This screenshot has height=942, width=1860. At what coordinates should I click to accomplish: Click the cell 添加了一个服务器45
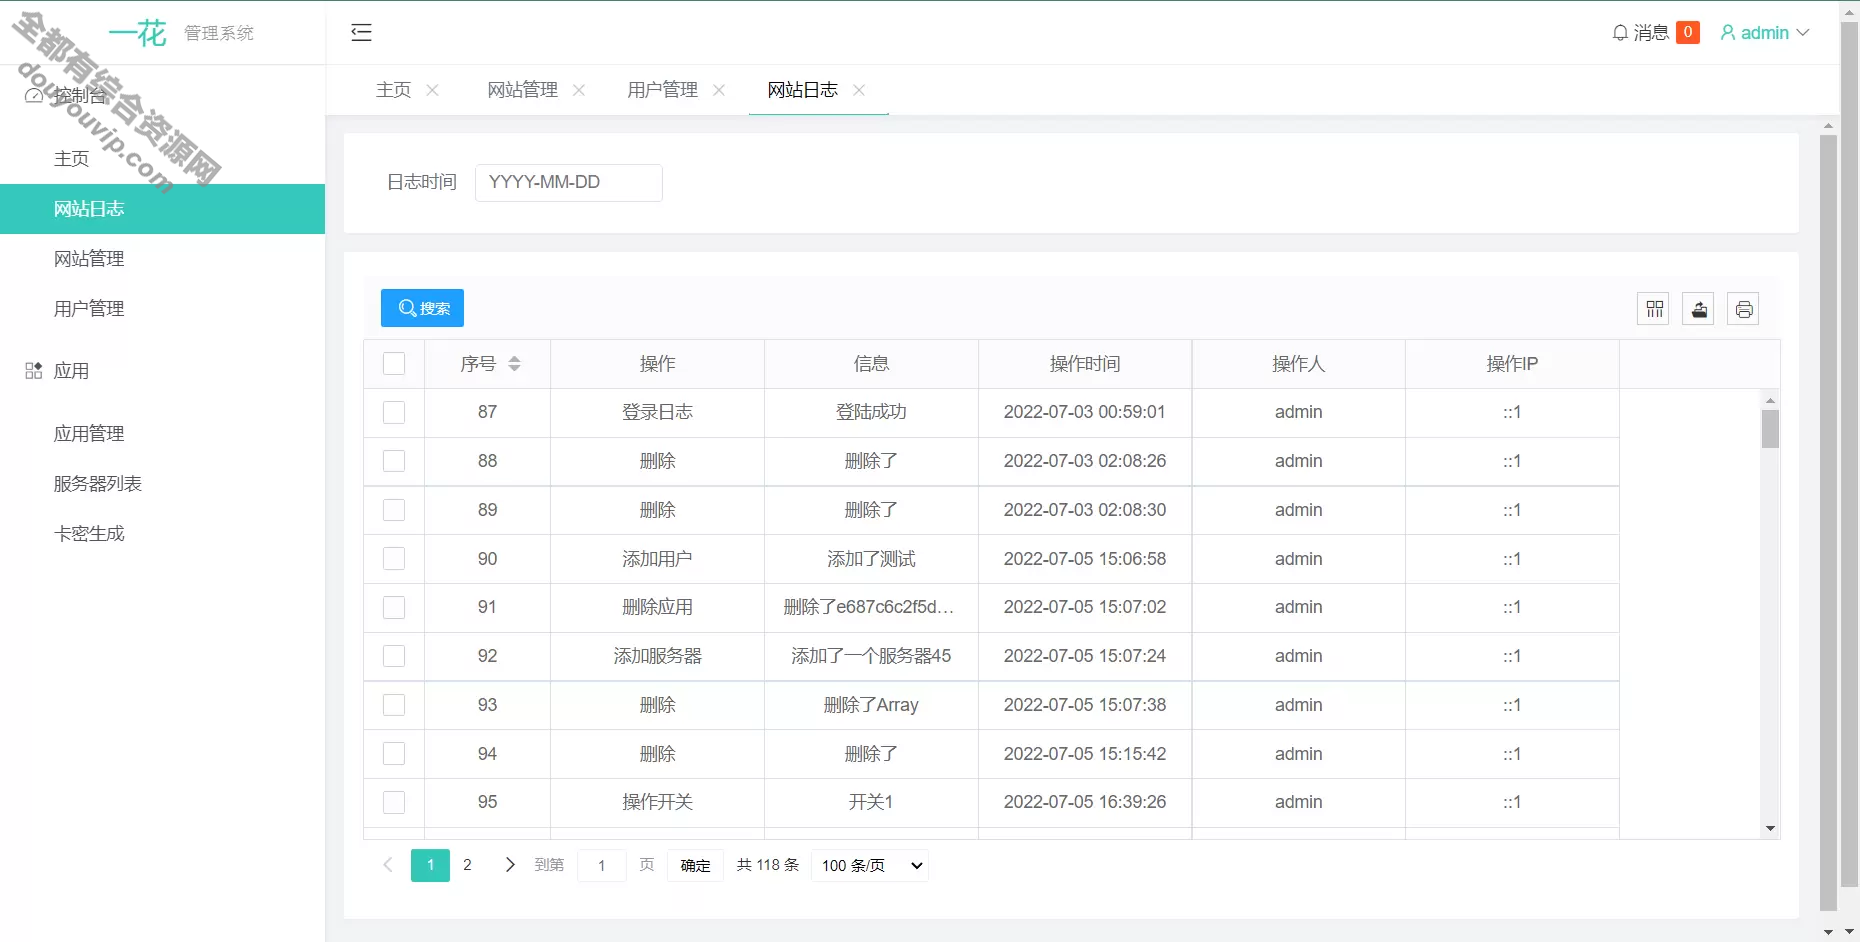(871, 656)
